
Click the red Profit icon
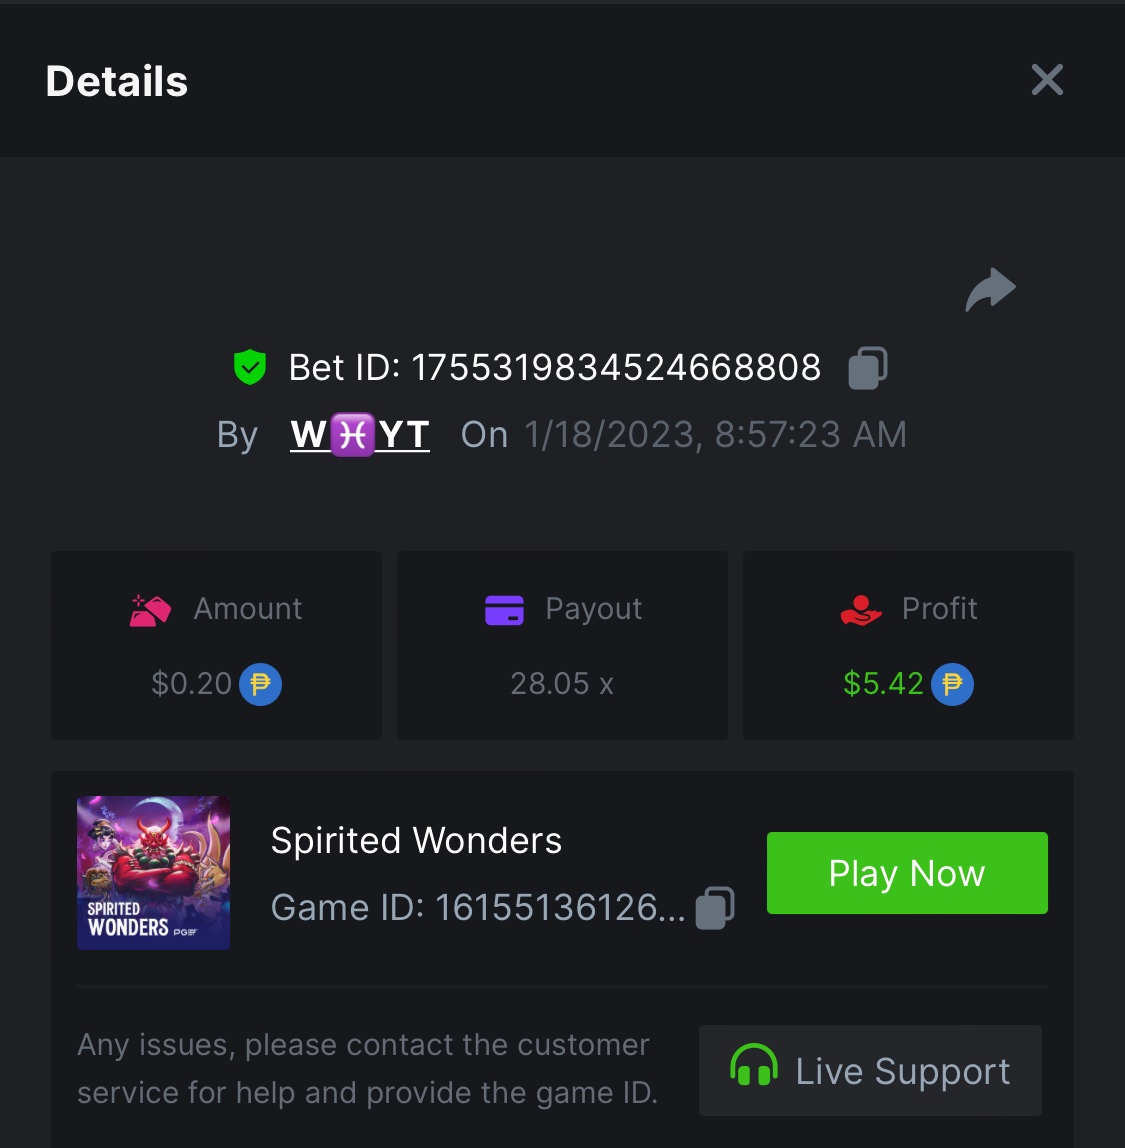pyautogui.click(x=861, y=609)
